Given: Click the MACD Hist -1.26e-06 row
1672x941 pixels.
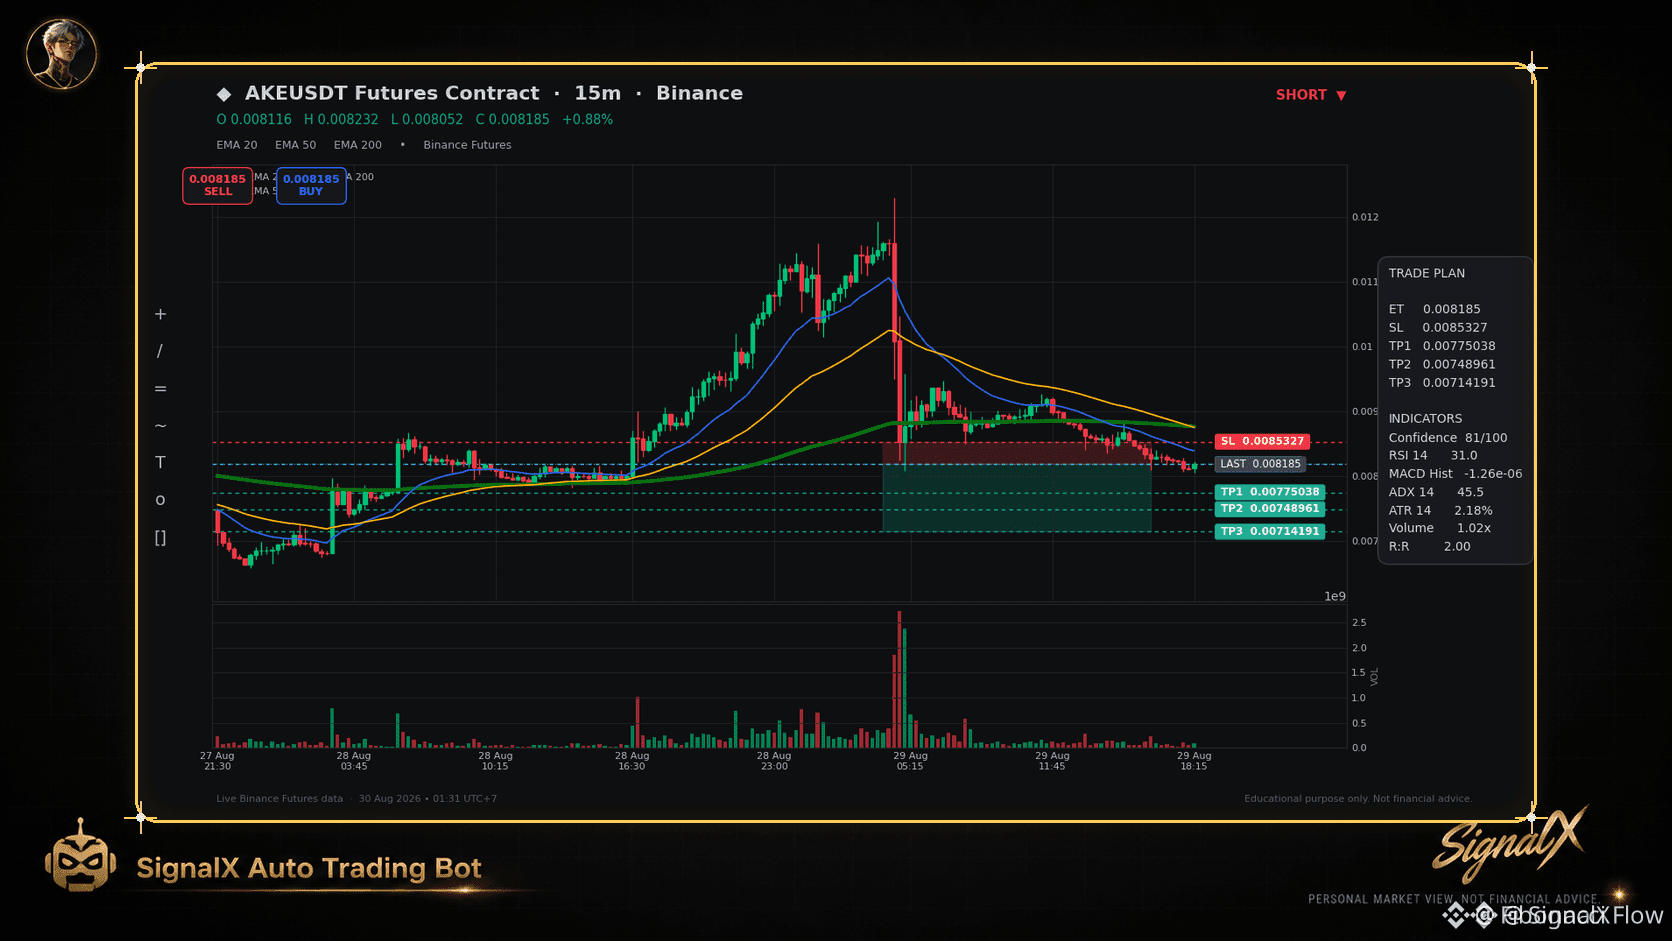Looking at the screenshot, I should pos(1455,473).
